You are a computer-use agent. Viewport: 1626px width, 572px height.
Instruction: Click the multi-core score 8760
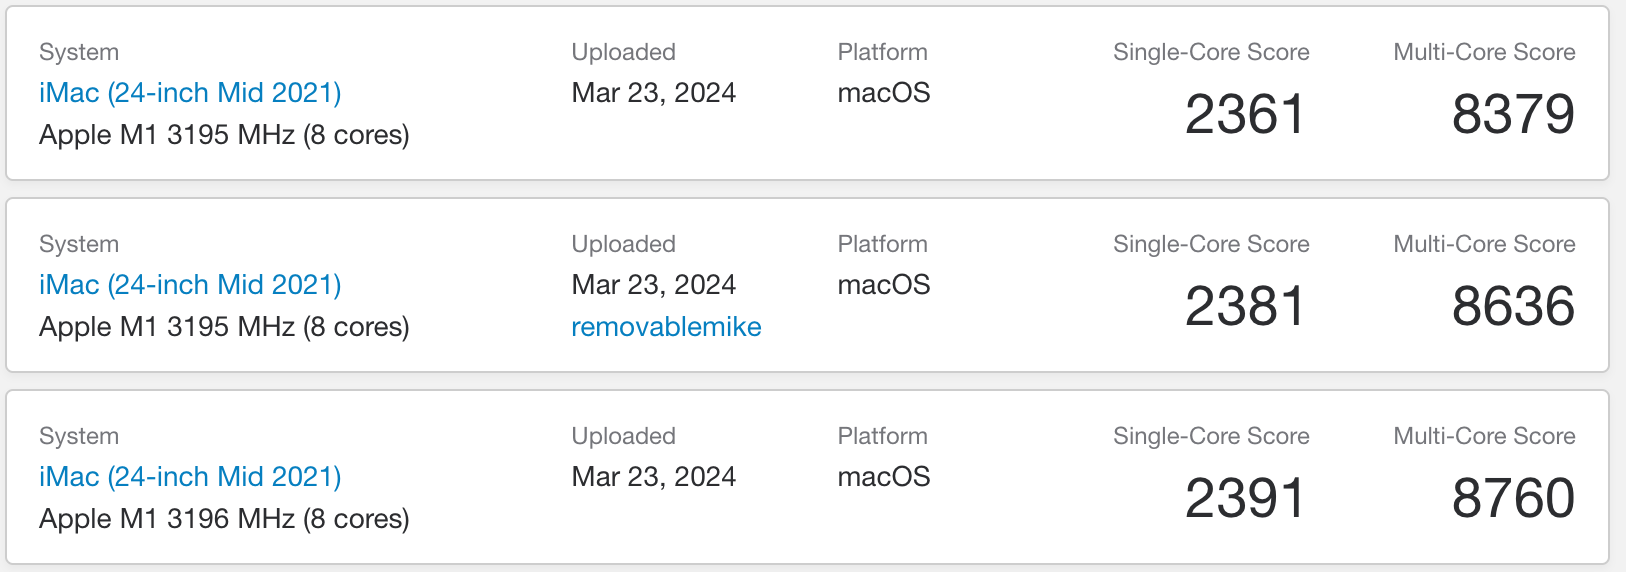point(1513,498)
